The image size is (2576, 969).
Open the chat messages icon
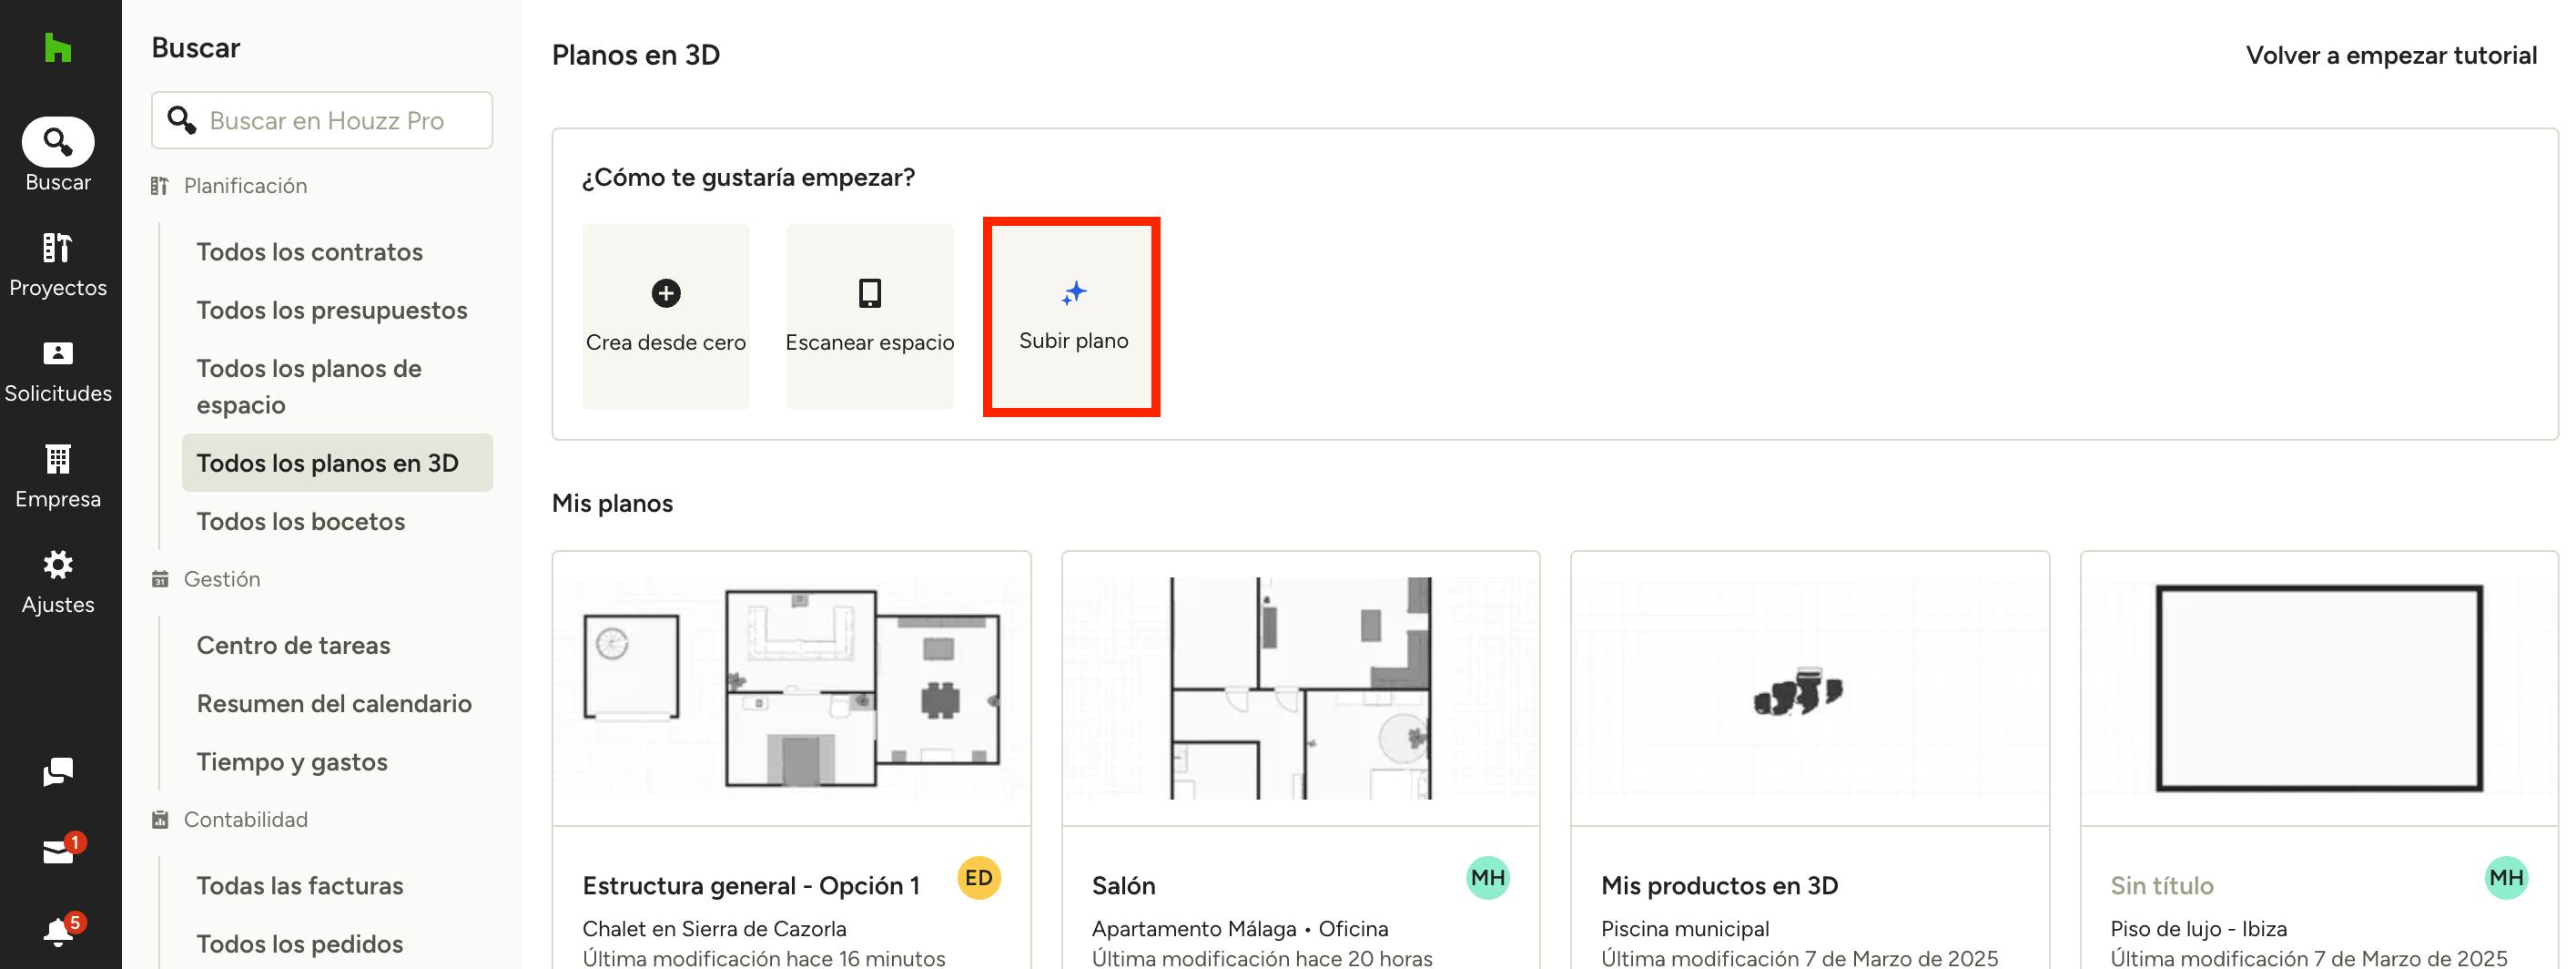[58, 771]
